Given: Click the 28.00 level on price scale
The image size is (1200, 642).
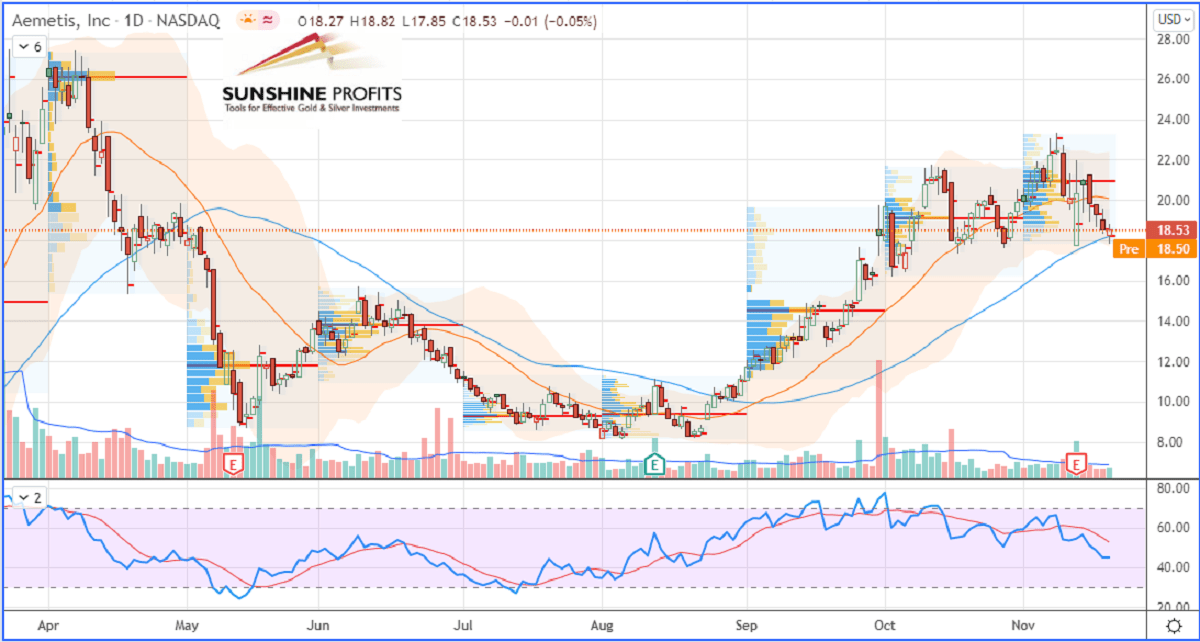Looking at the screenshot, I should (x=1171, y=39).
